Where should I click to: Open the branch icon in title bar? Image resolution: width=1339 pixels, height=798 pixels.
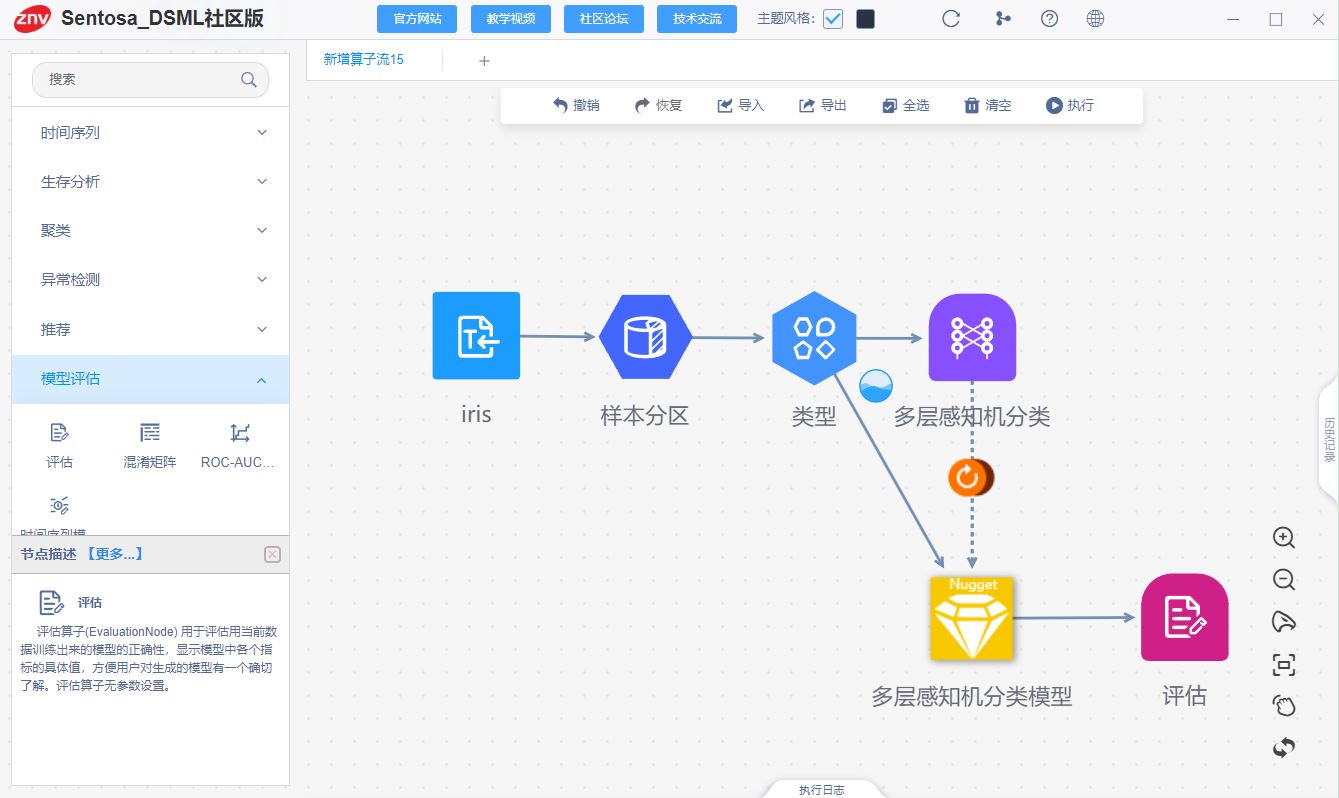[1003, 18]
